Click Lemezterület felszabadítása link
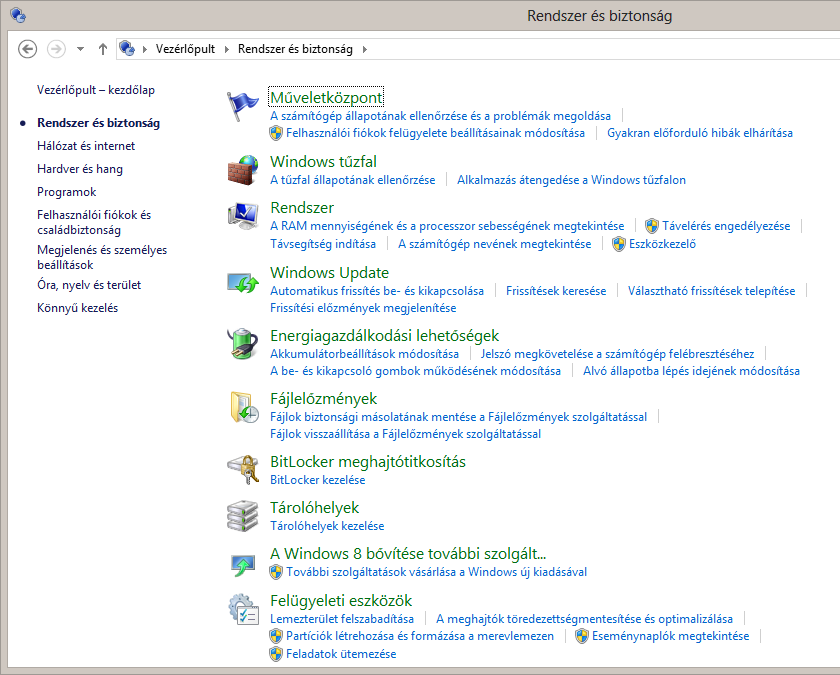 coord(342,619)
